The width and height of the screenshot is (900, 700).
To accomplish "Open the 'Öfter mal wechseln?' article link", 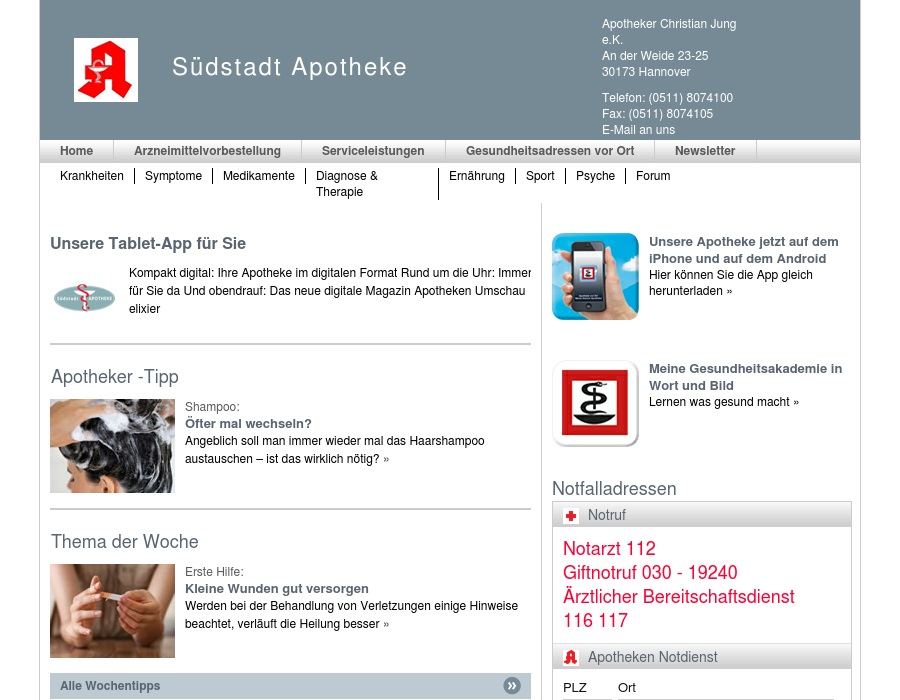I will click(x=248, y=424).
